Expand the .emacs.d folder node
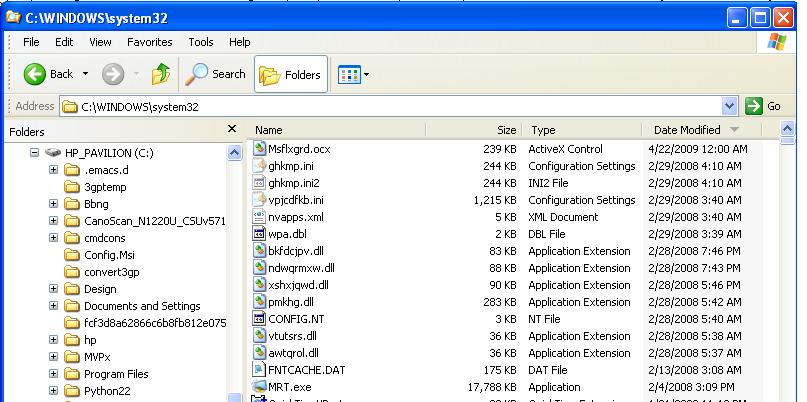This screenshot has width=807, height=402. 54,170
